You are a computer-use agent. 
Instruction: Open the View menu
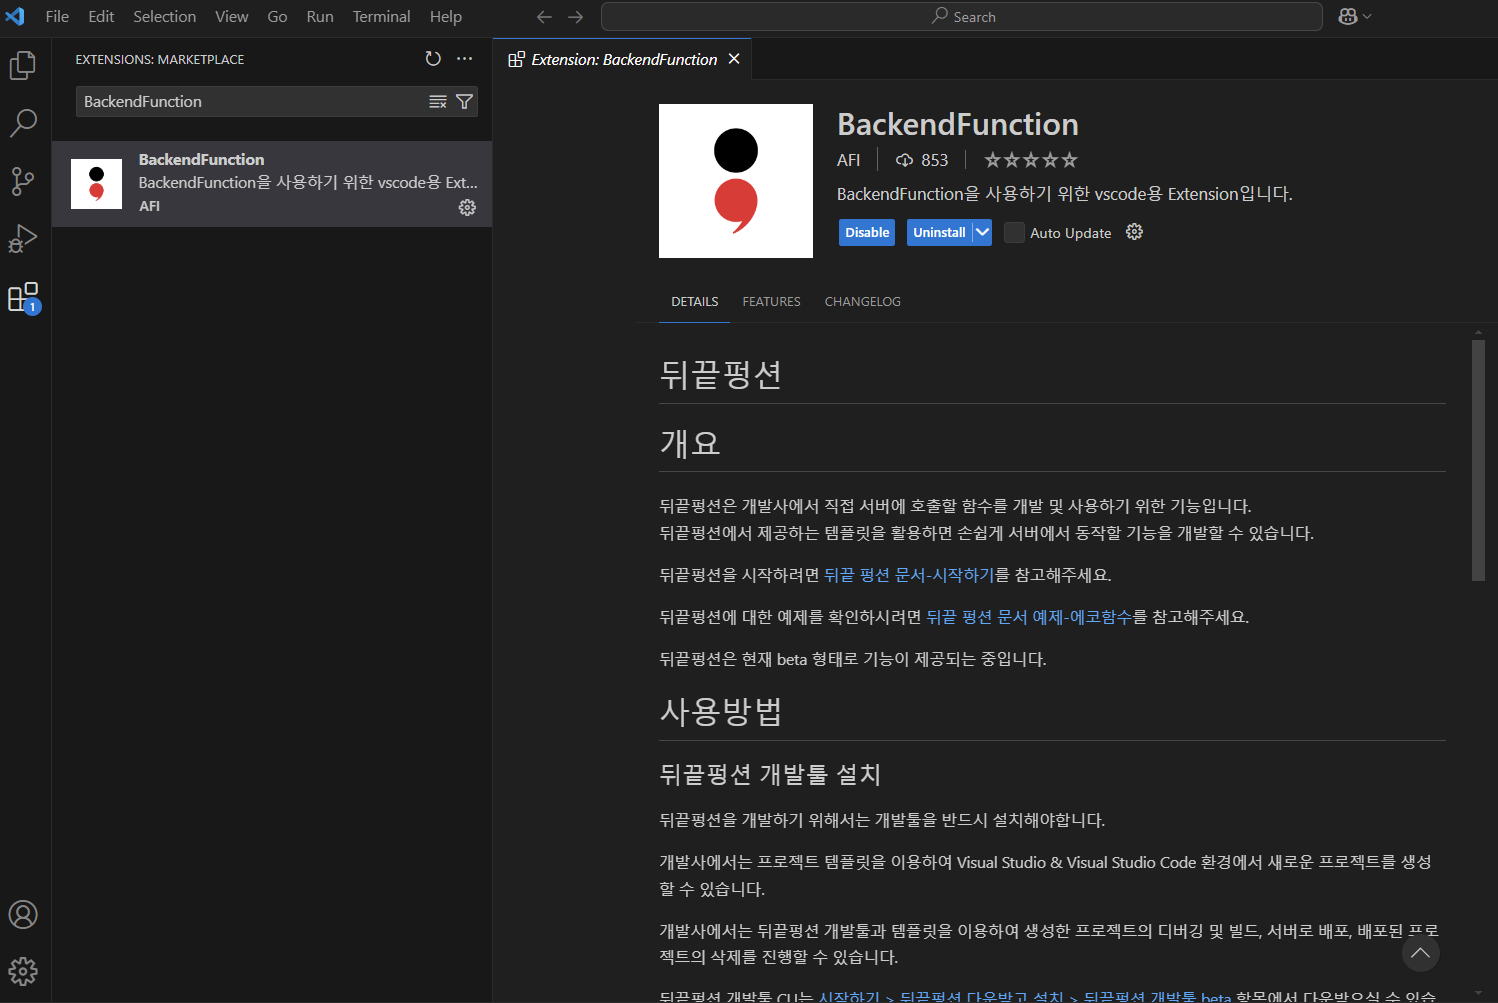[x=232, y=17]
